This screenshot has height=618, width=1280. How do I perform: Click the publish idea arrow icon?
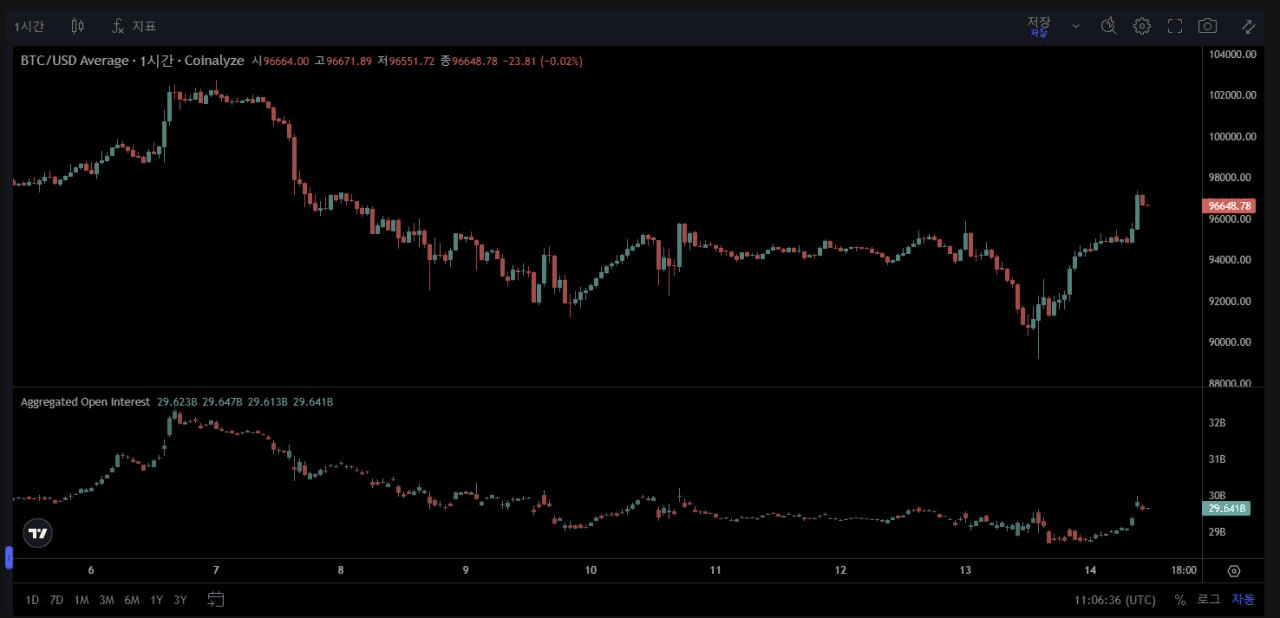(1248, 26)
